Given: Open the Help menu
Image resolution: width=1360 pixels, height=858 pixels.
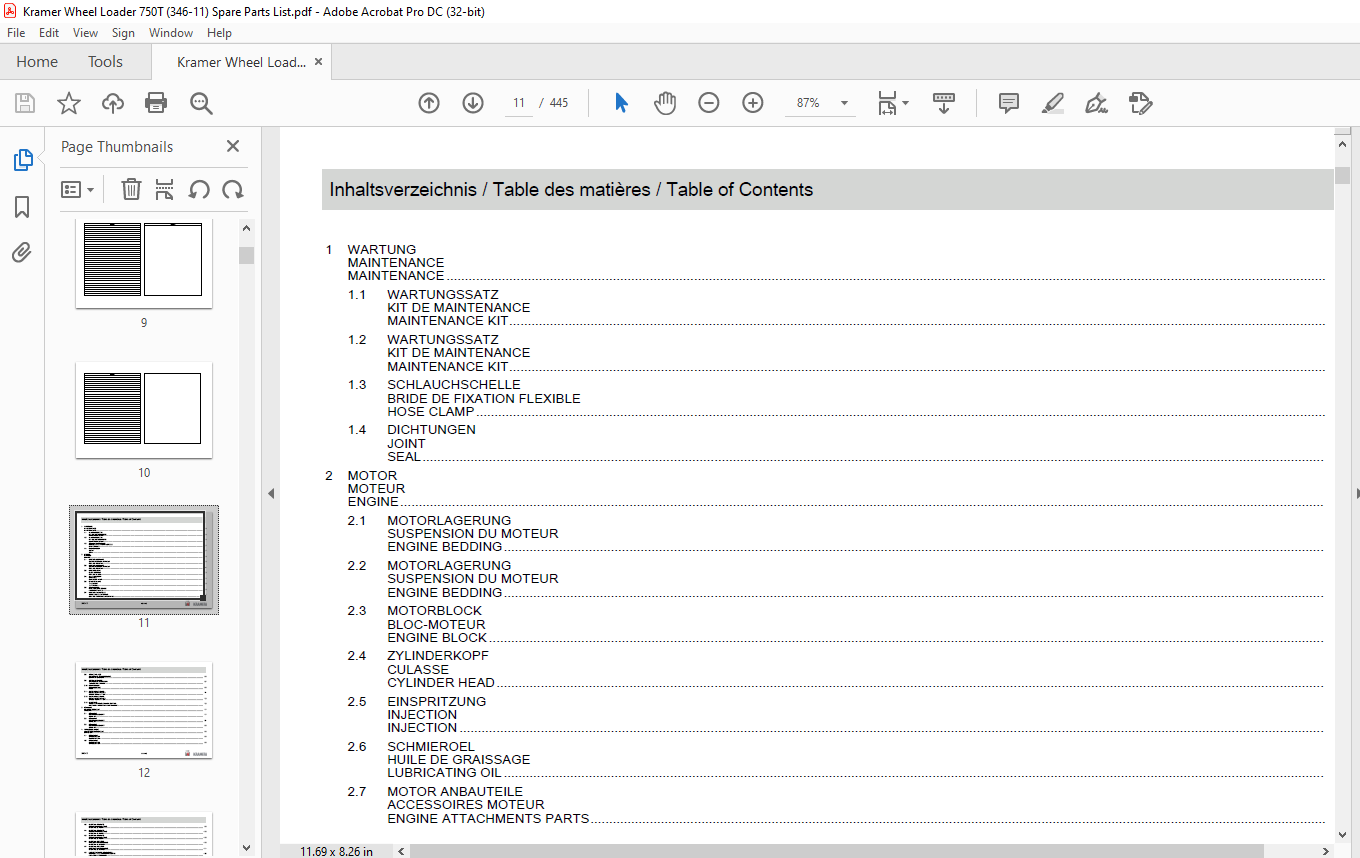Looking at the screenshot, I should (219, 33).
